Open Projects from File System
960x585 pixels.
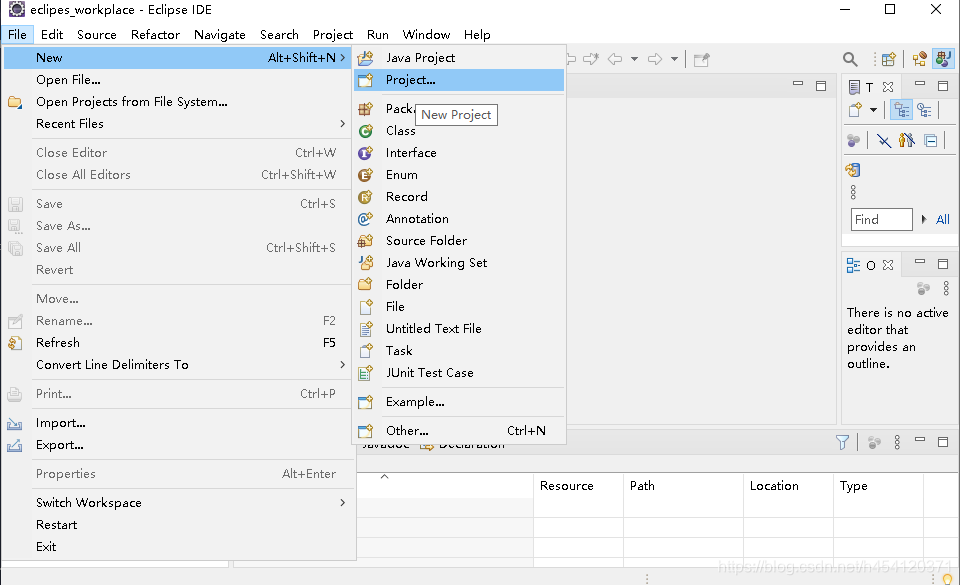pos(178,102)
